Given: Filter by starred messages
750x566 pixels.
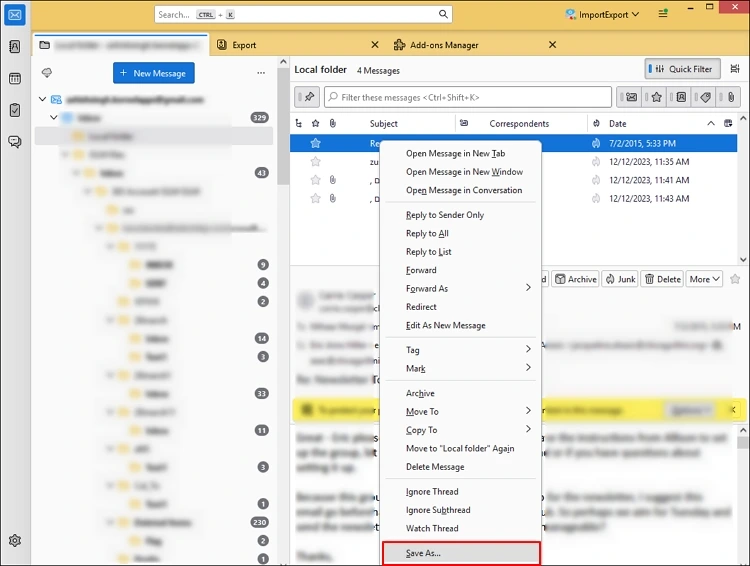Looking at the screenshot, I should pyautogui.click(x=655, y=97).
